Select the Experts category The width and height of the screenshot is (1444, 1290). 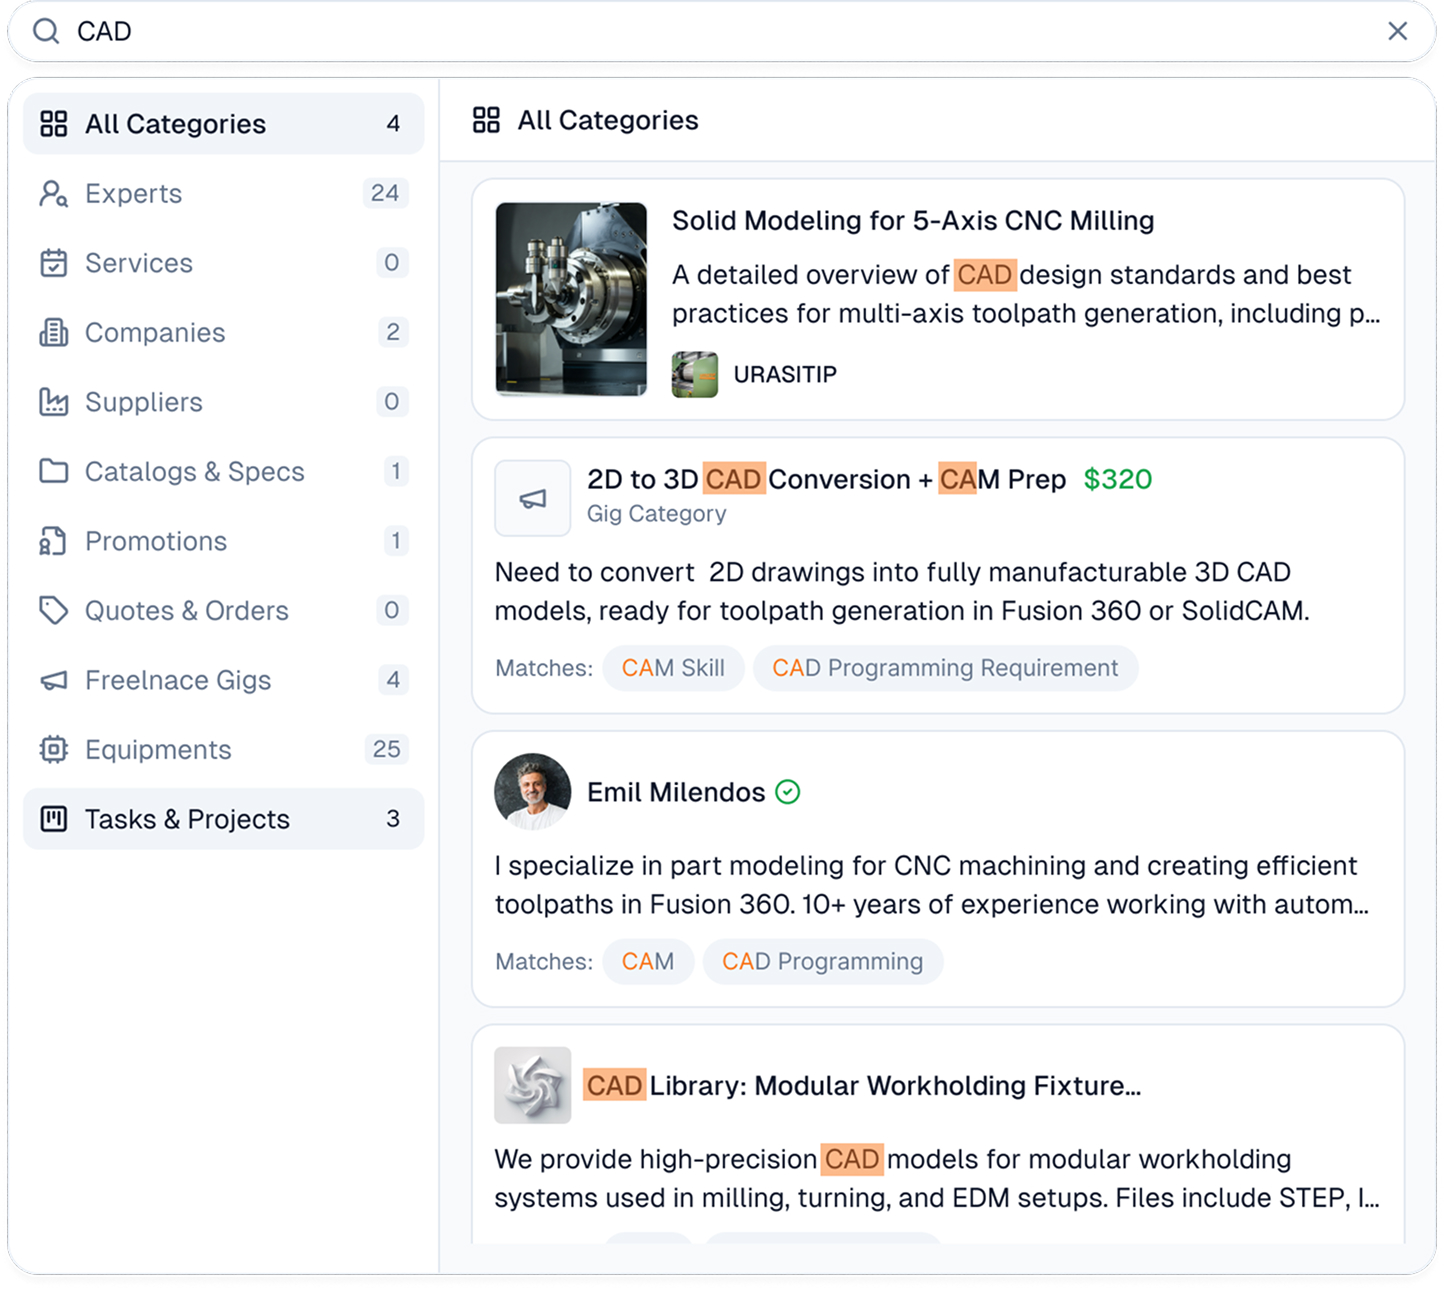tap(224, 193)
